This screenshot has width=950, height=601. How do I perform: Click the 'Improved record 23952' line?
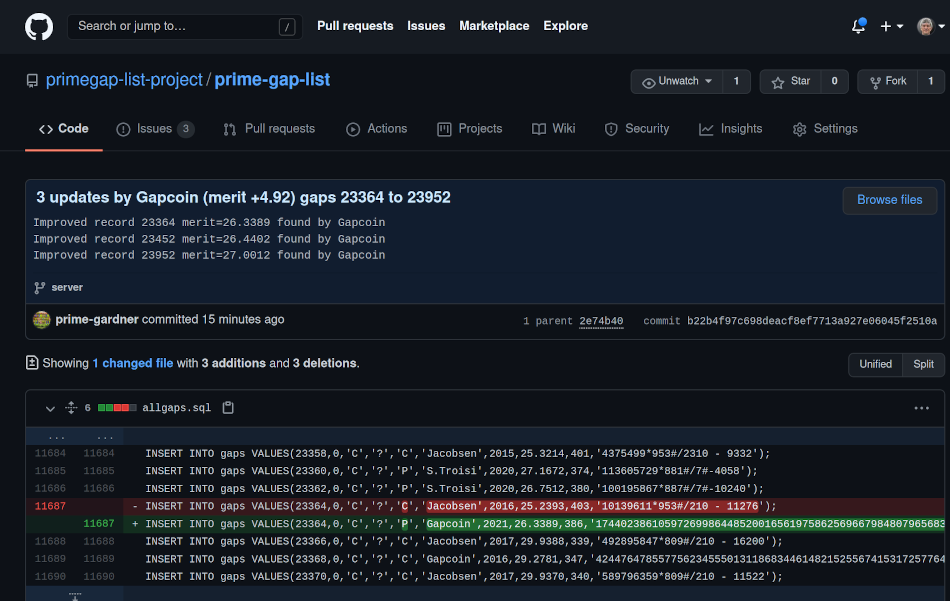point(209,255)
